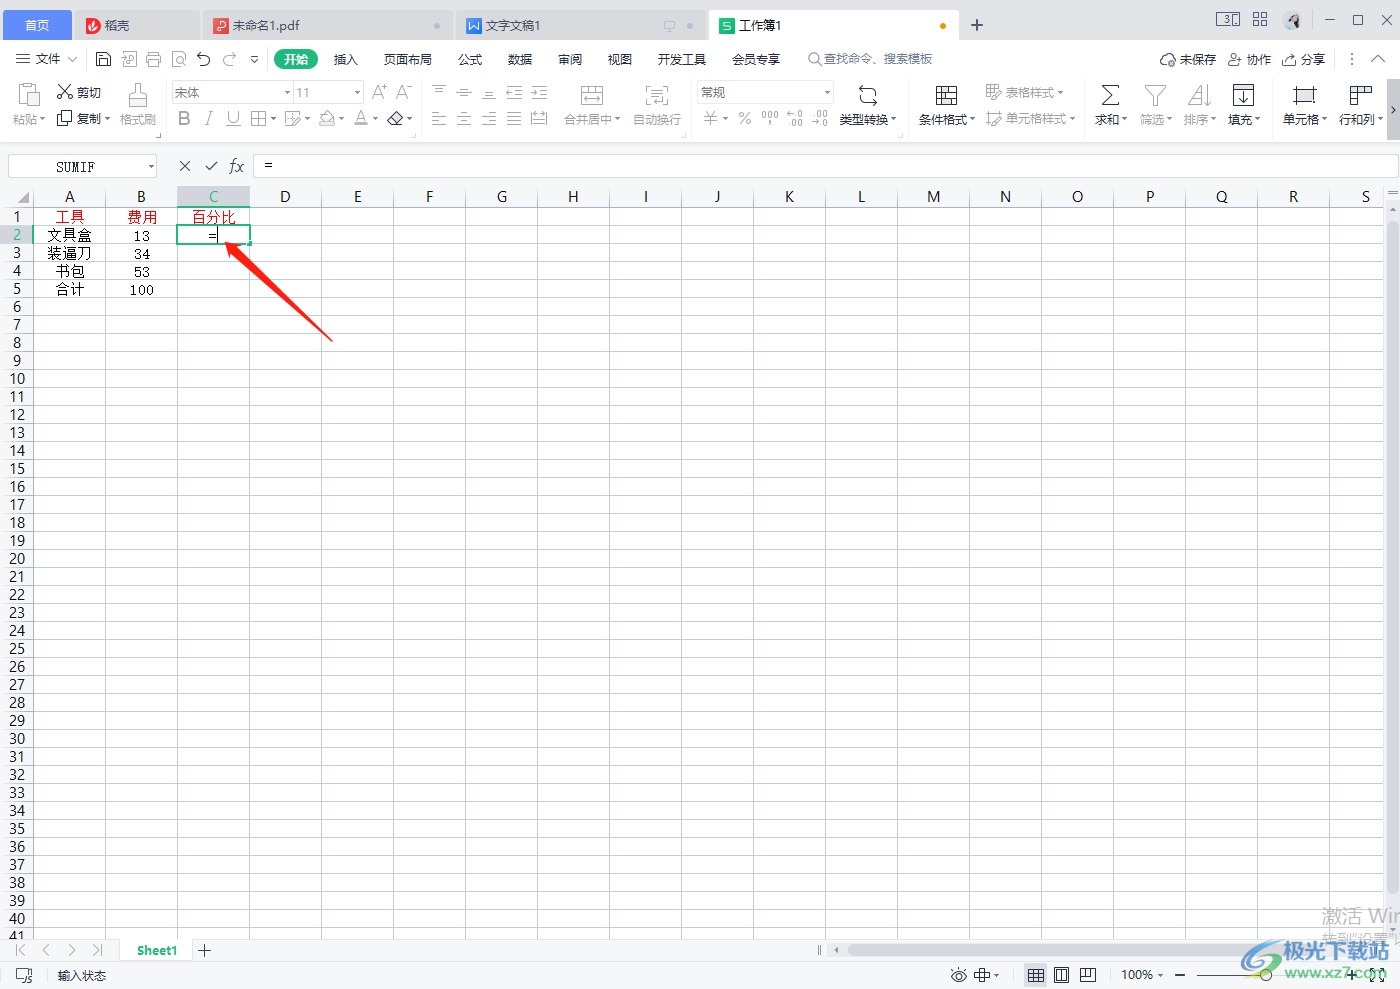1400x989 pixels.
Task: Switch to the 页面布局 Page Layout tab
Action: [x=408, y=60]
